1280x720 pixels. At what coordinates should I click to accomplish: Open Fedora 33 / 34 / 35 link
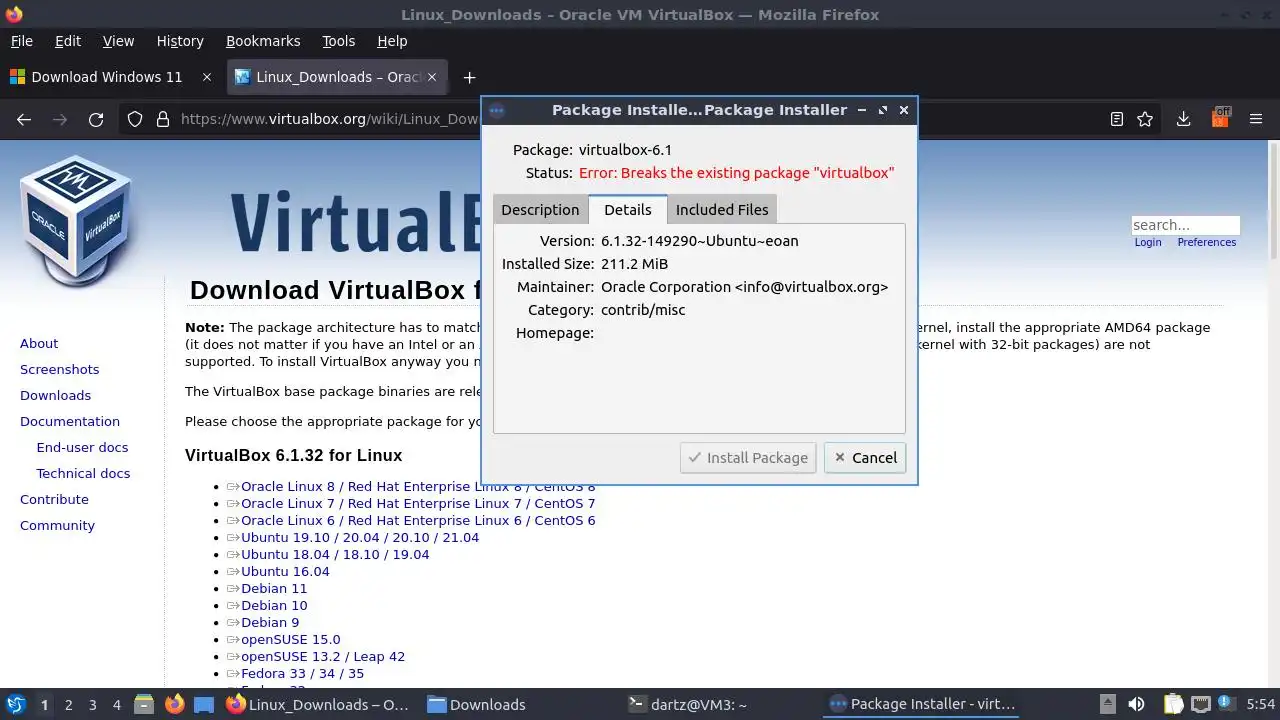tap(302, 673)
